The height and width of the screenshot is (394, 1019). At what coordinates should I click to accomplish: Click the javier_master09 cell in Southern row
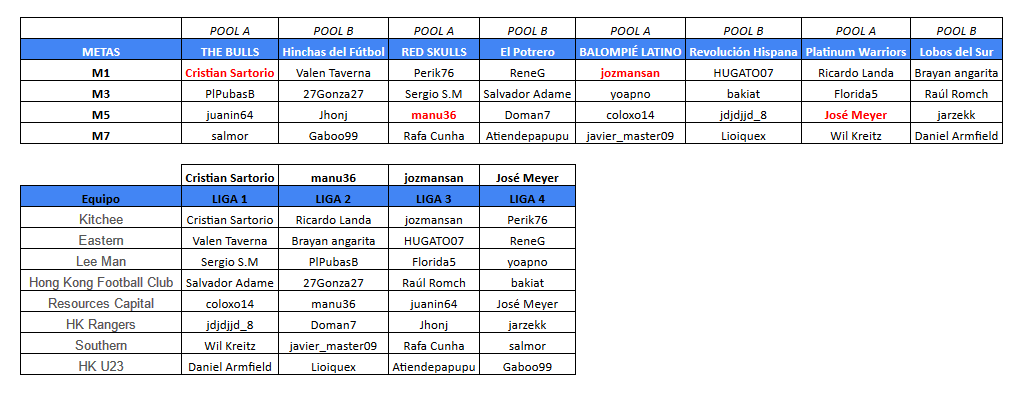point(333,346)
